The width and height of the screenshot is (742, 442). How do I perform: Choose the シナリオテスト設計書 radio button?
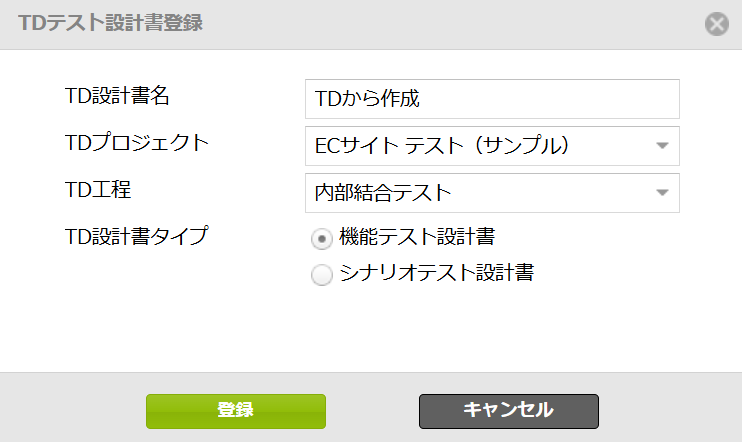point(322,275)
